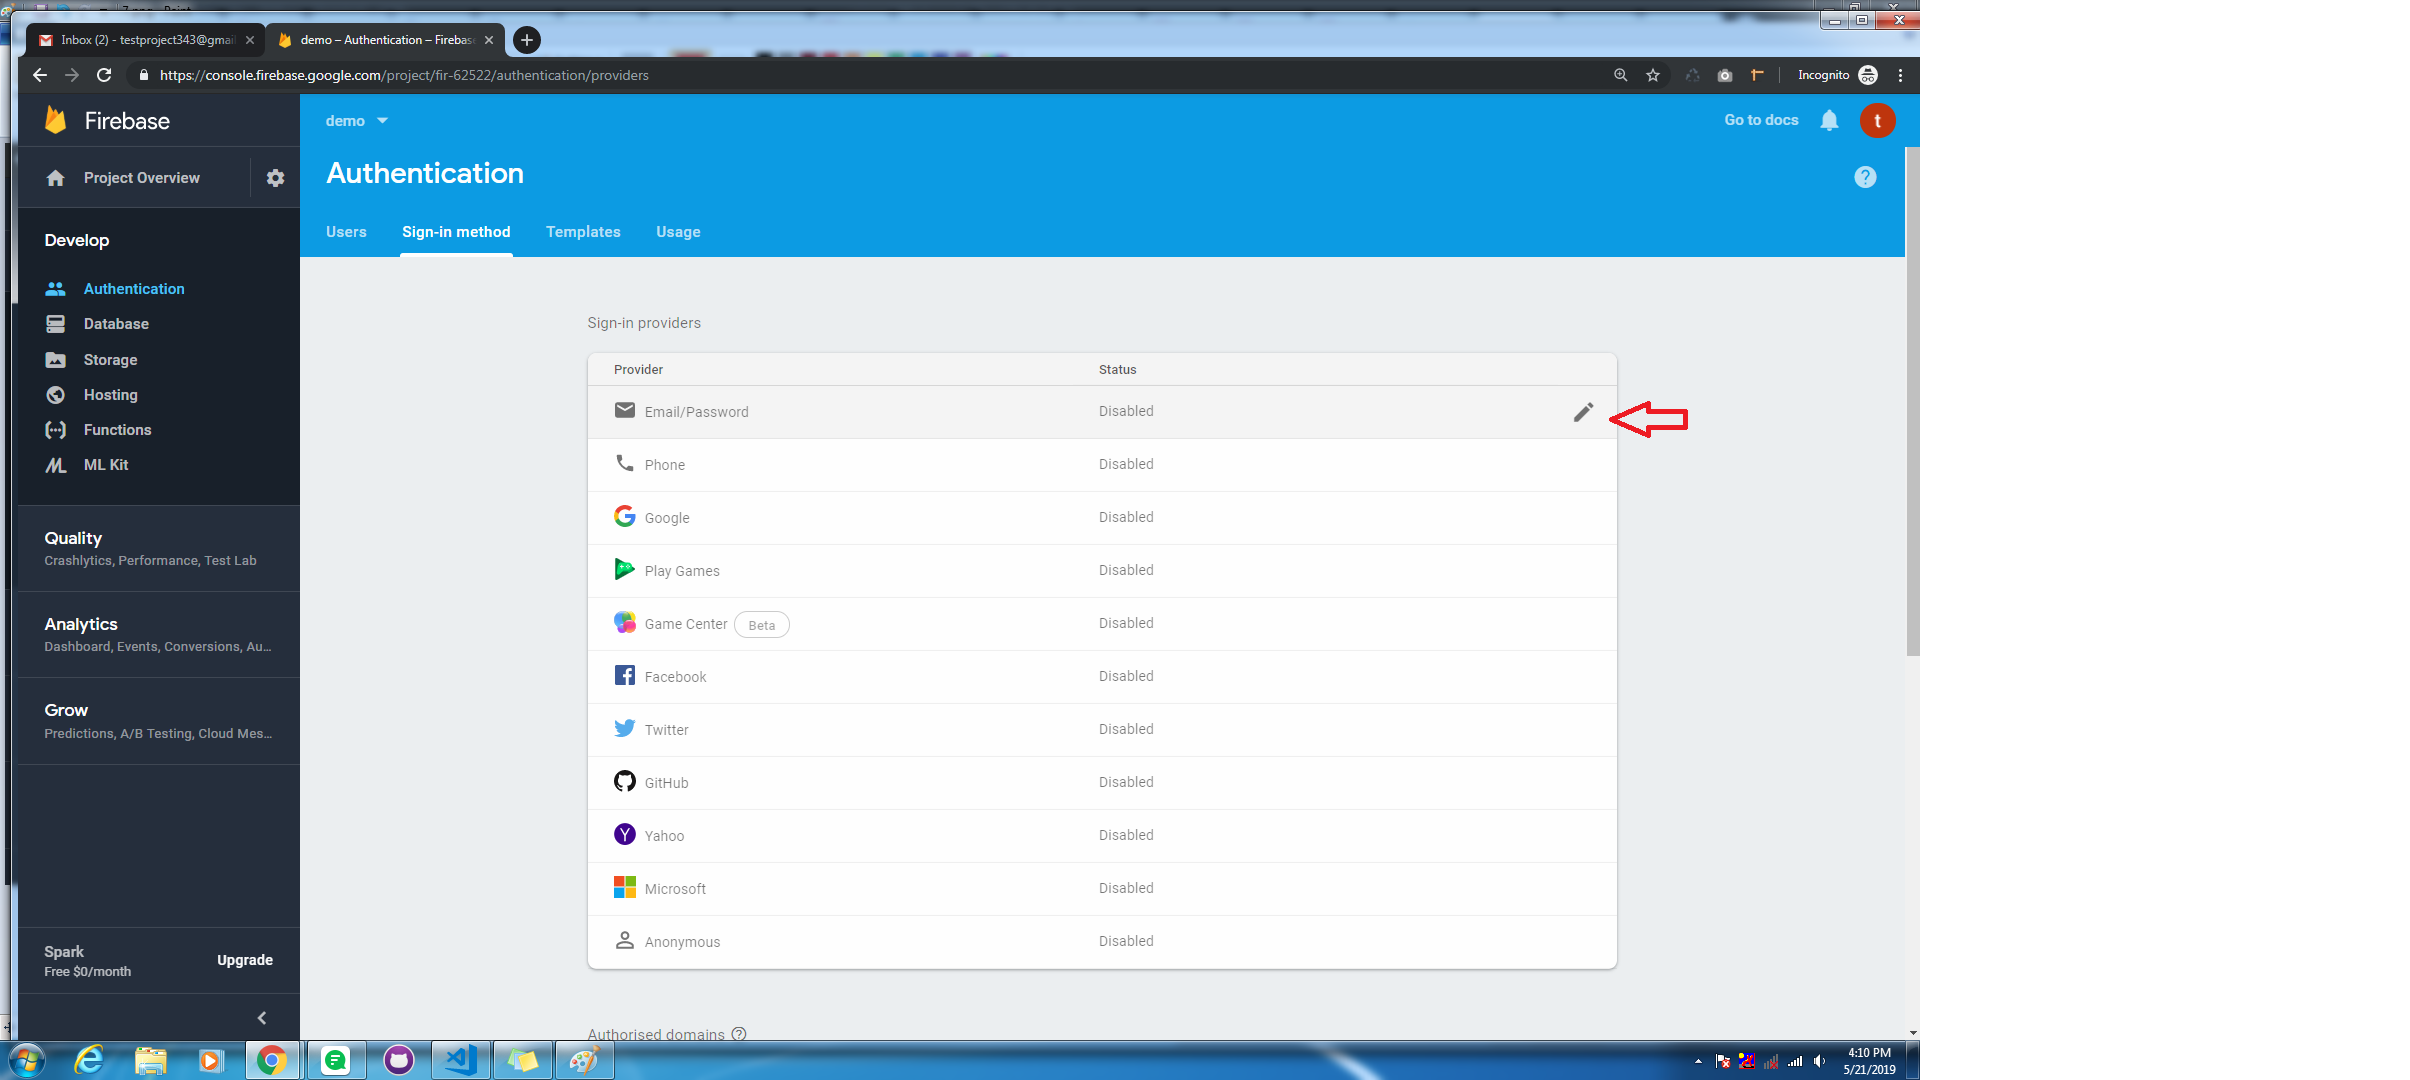Viewport: 2410px width, 1080px height.
Task: Click the Upgrade plan button
Action: tap(245, 960)
